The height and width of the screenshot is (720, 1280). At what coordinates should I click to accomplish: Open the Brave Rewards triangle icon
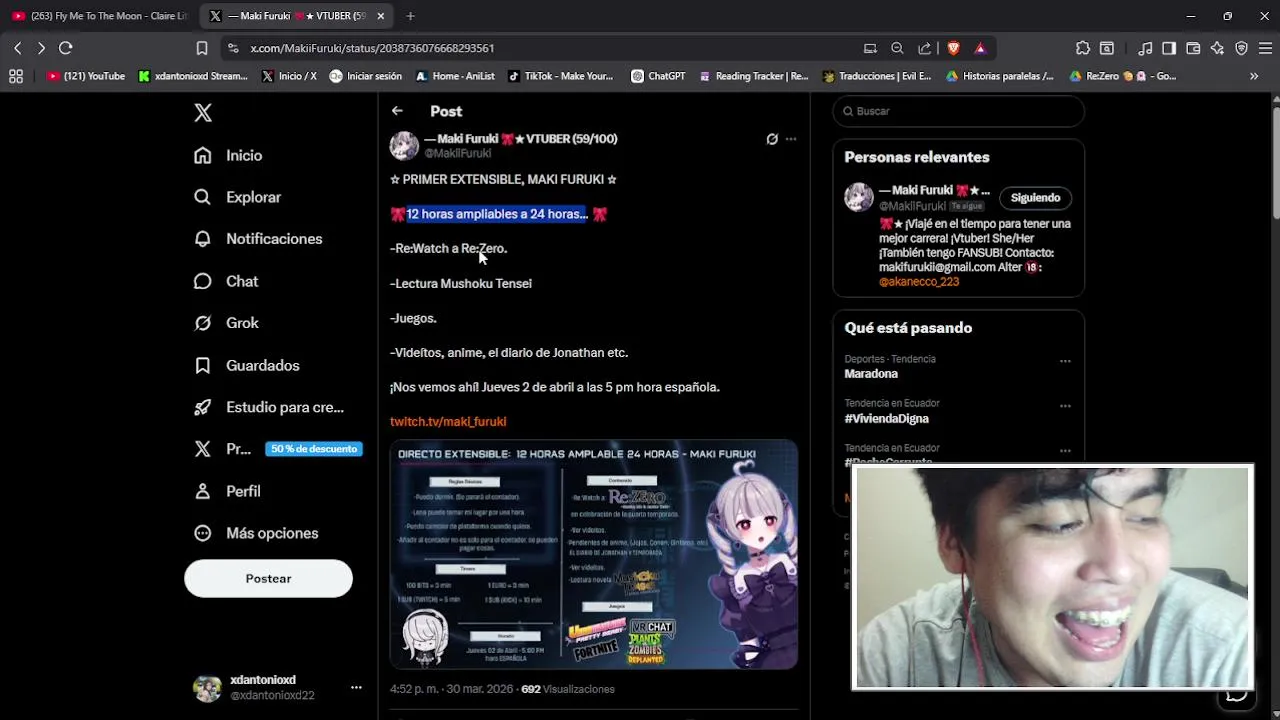[x=980, y=48]
